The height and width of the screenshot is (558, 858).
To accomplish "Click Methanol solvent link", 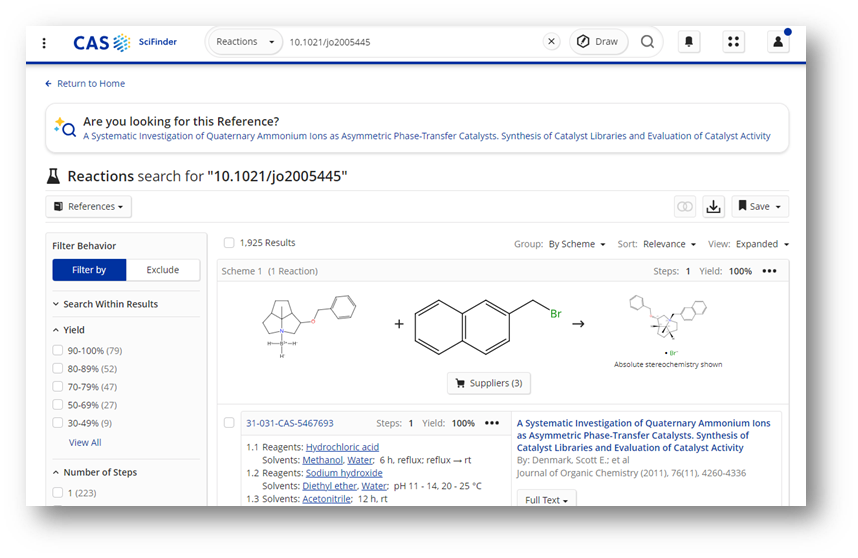I will 322,460.
